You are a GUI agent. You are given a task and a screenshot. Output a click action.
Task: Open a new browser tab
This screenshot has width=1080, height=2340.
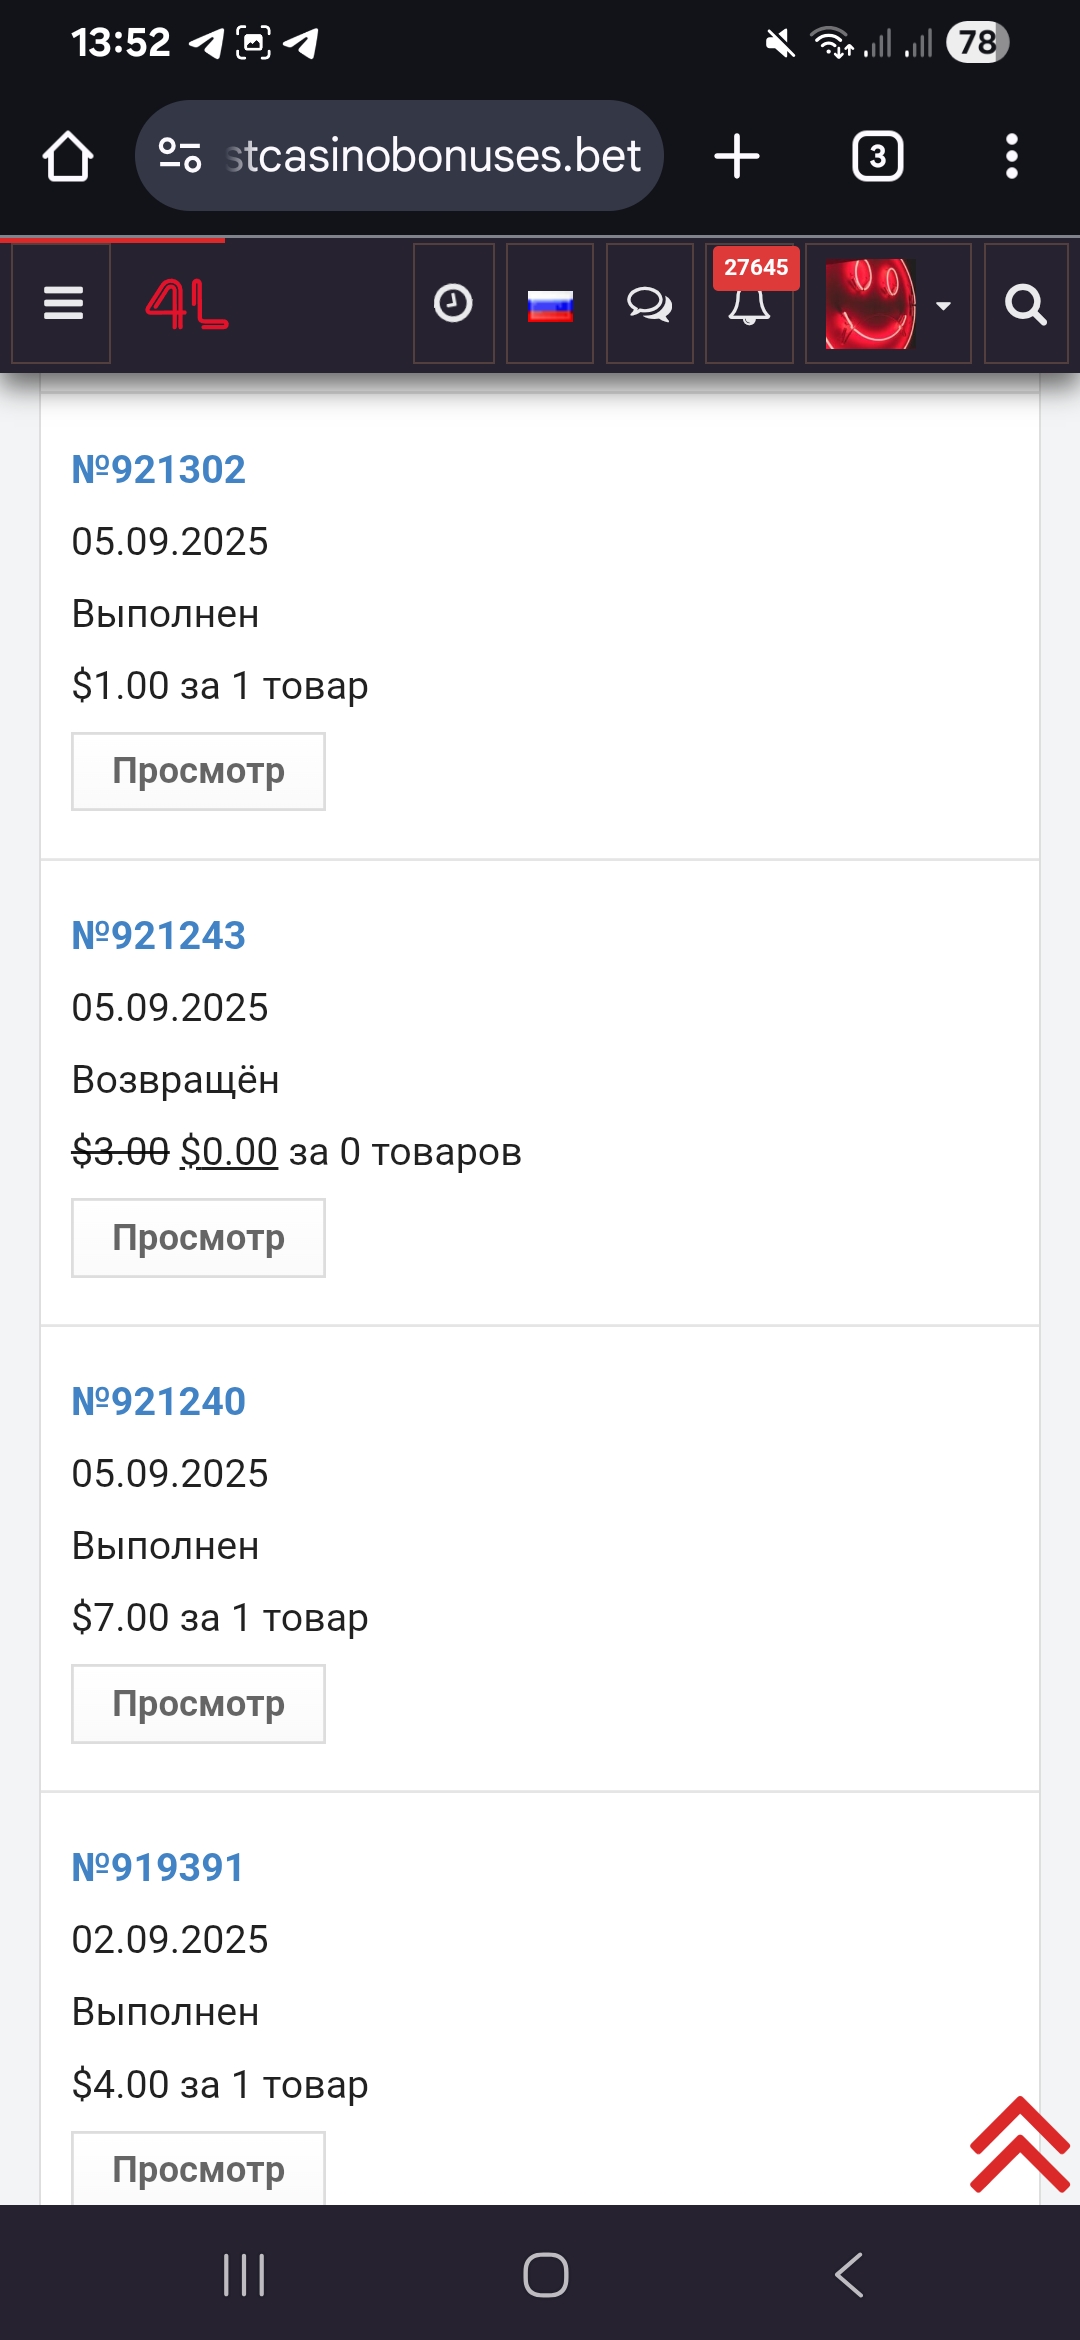coord(737,157)
